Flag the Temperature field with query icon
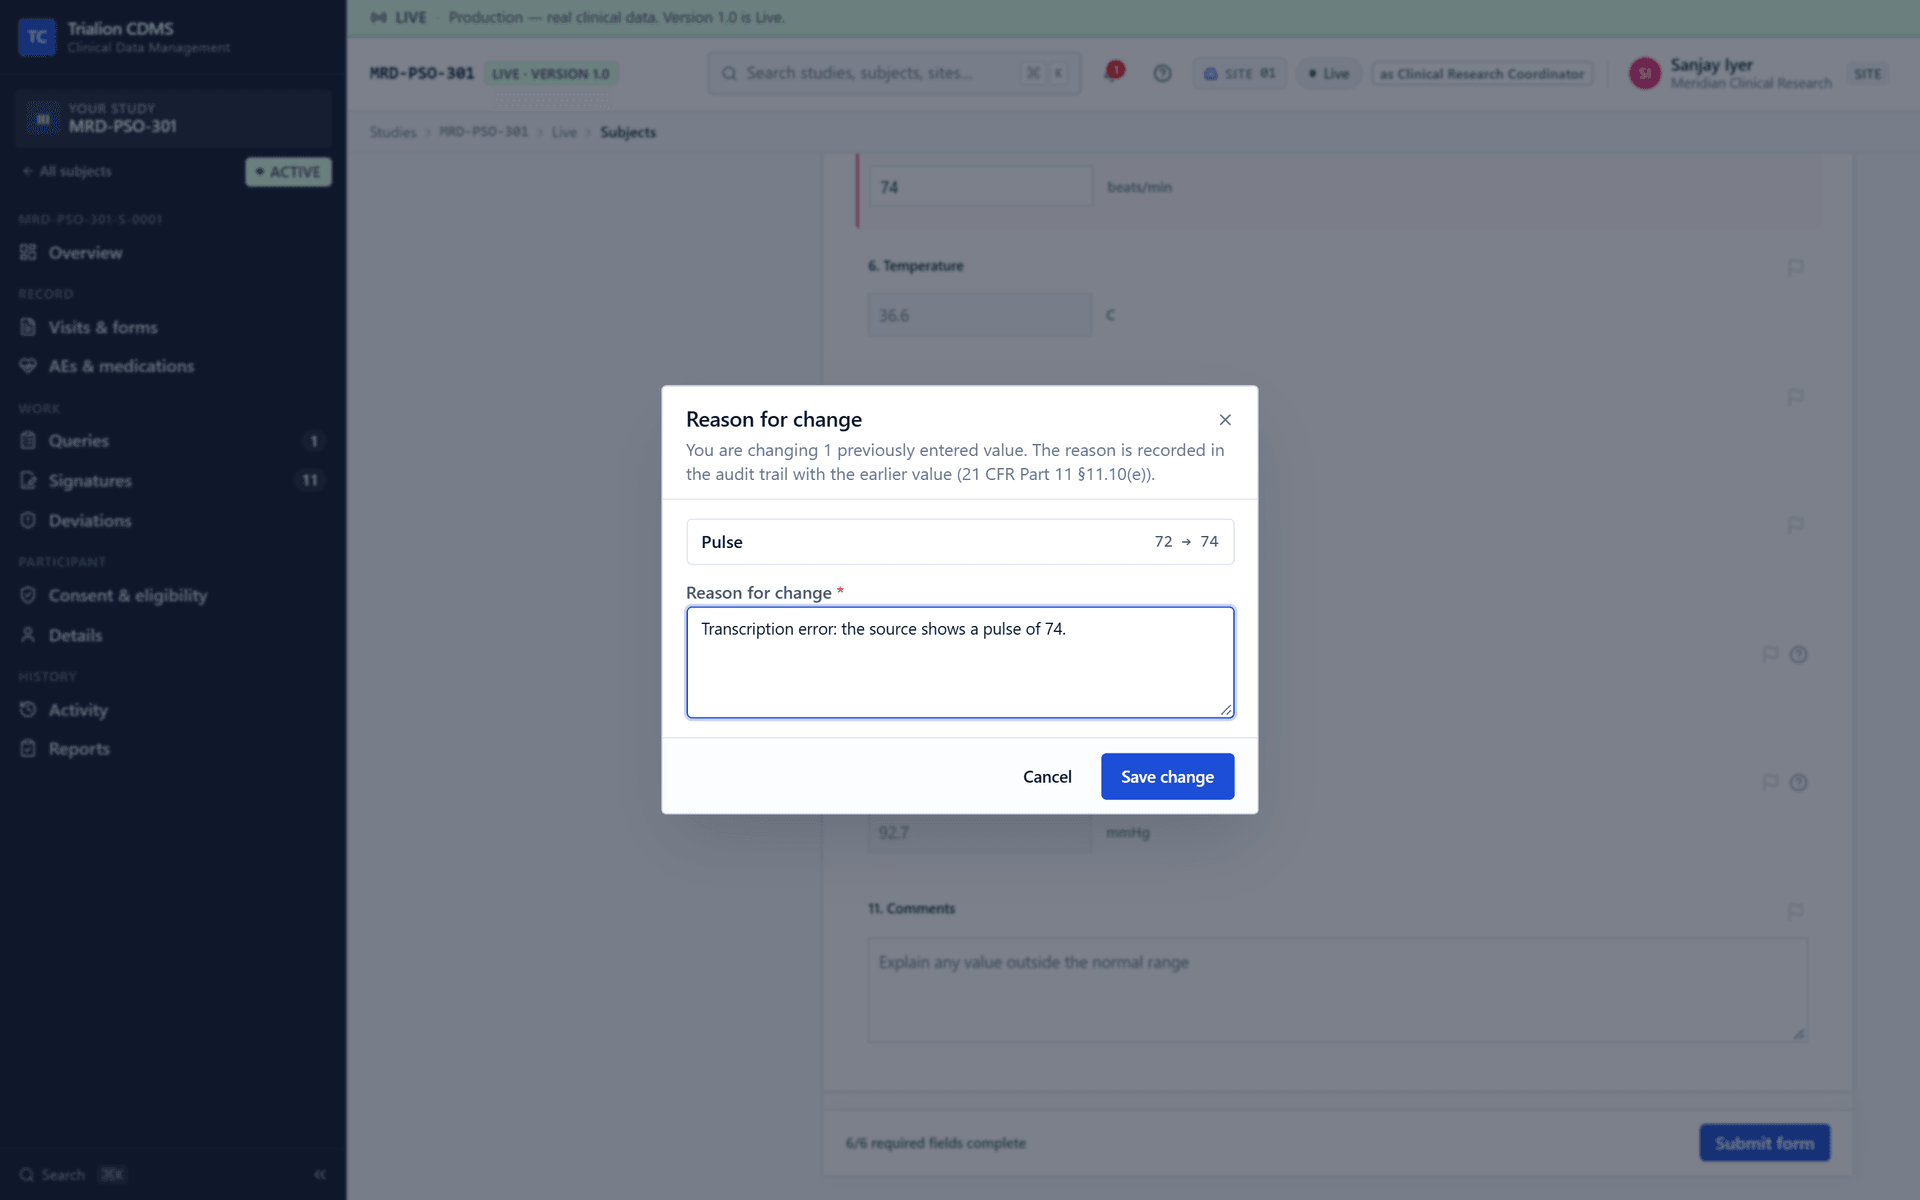Viewport: 1920px width, 1200px height. 1795,267
